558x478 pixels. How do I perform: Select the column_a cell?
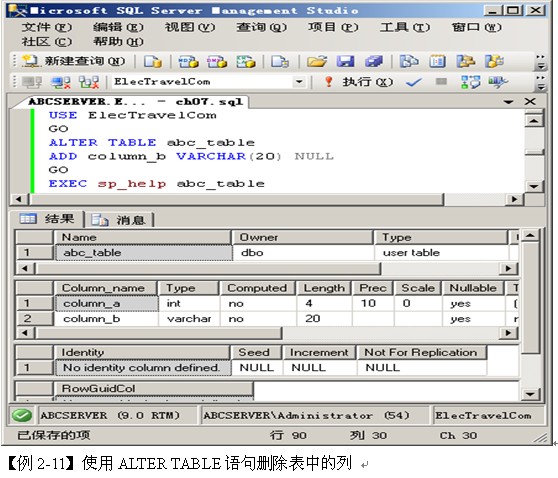pyautogui.click(x=106, y=304)
